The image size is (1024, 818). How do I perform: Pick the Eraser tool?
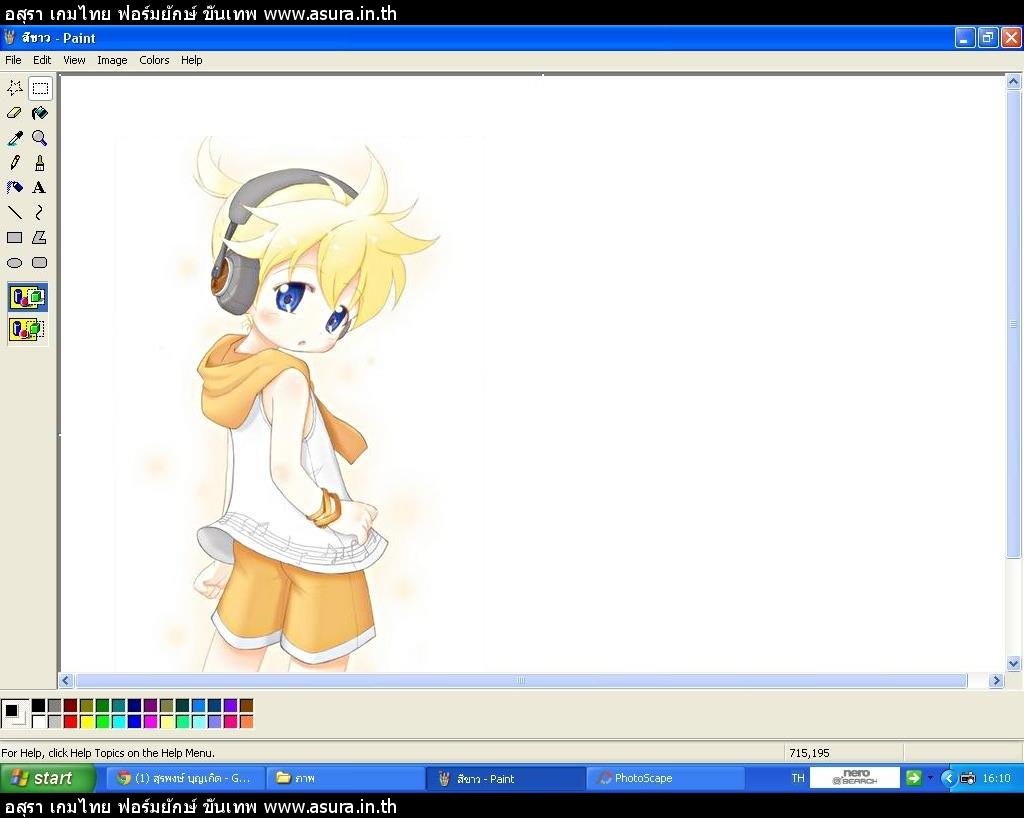pos(14,113)
